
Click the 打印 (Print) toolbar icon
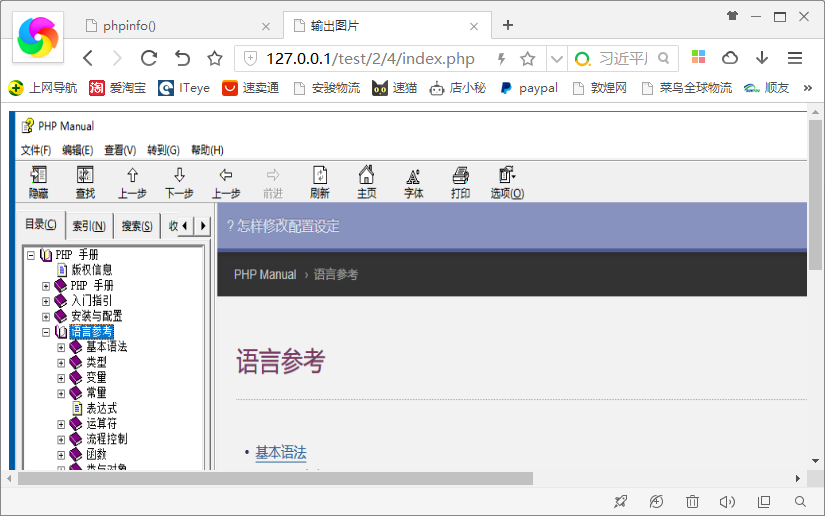coord(460,175)
